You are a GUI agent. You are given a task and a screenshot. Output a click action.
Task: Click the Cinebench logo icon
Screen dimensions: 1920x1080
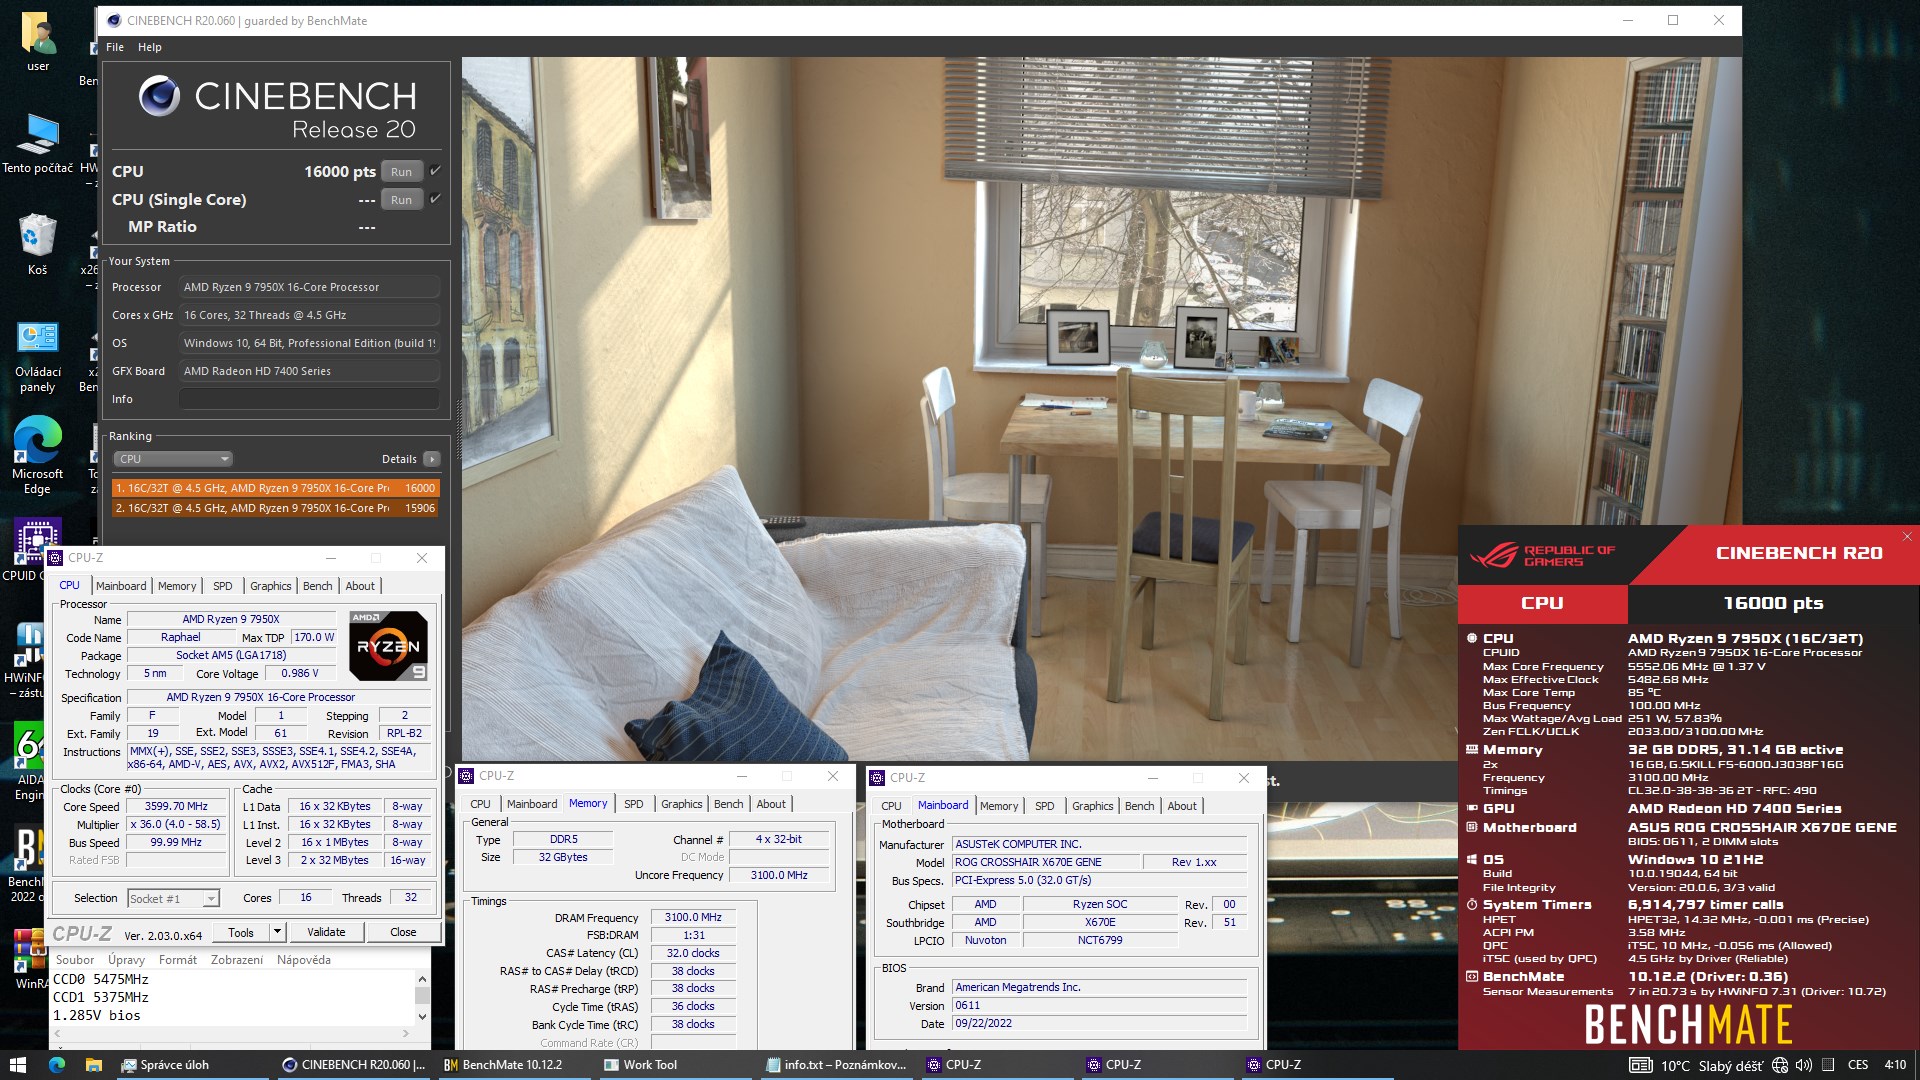click(159, 96)
